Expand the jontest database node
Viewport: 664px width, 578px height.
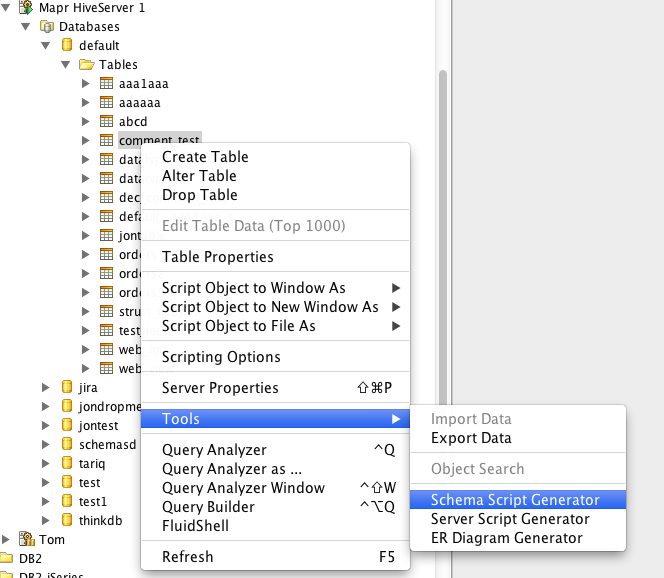coord(46,425)
